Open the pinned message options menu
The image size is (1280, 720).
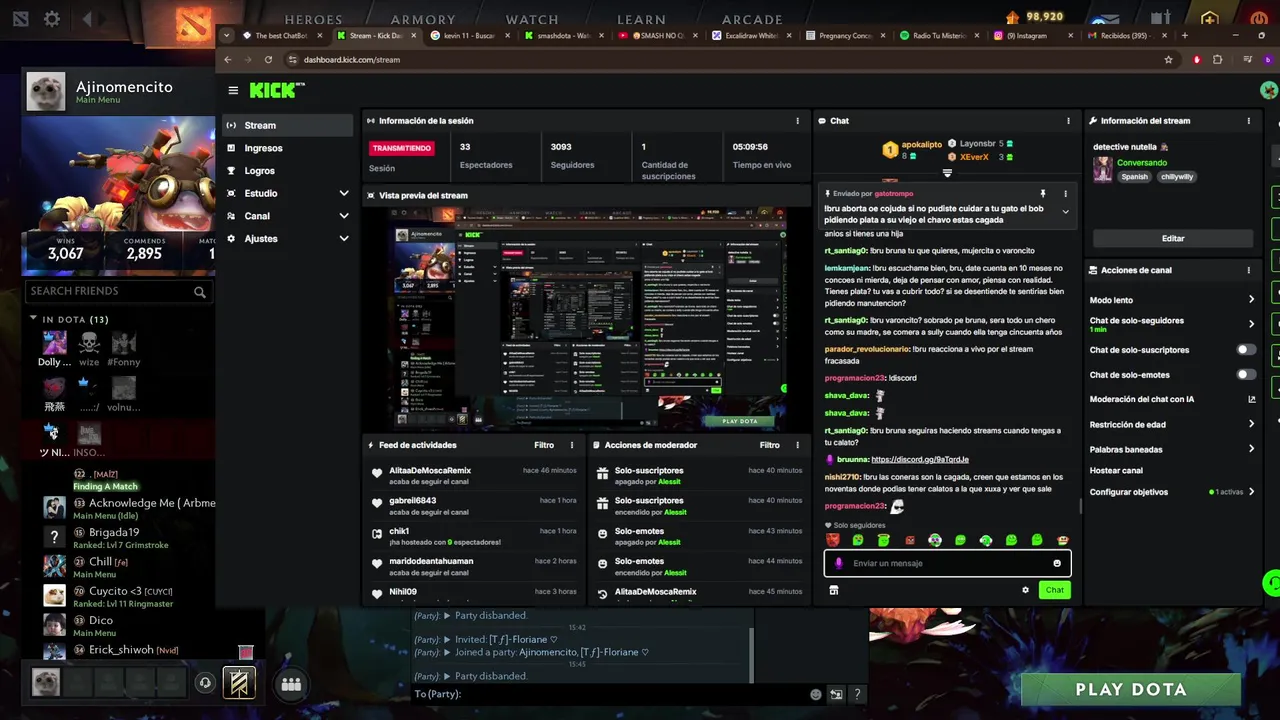(x=1065, y=193)
